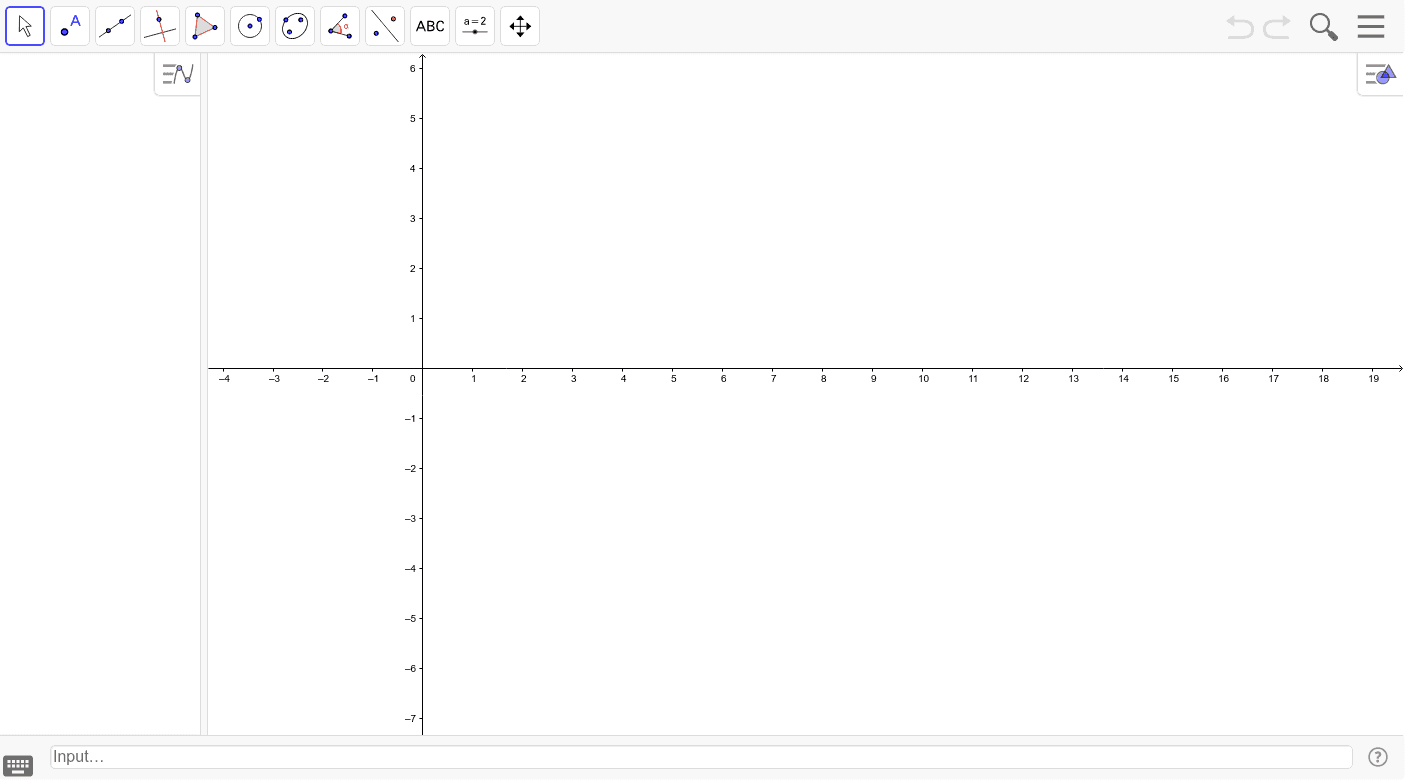
Task: Select the ABC Text tool
Action: pyautogui.click(x=430, y=25)
